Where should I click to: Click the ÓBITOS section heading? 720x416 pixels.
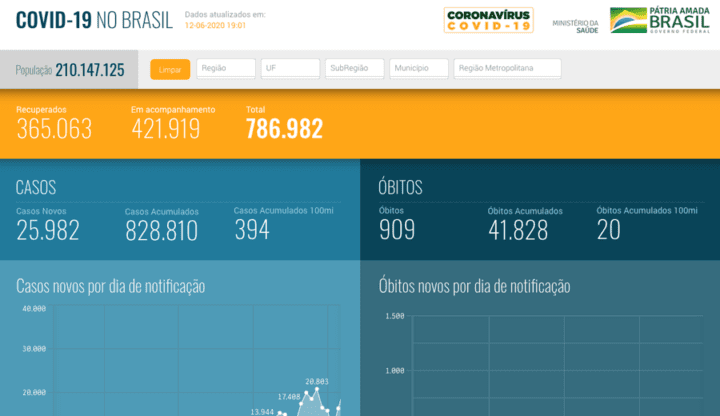point(400,187)
